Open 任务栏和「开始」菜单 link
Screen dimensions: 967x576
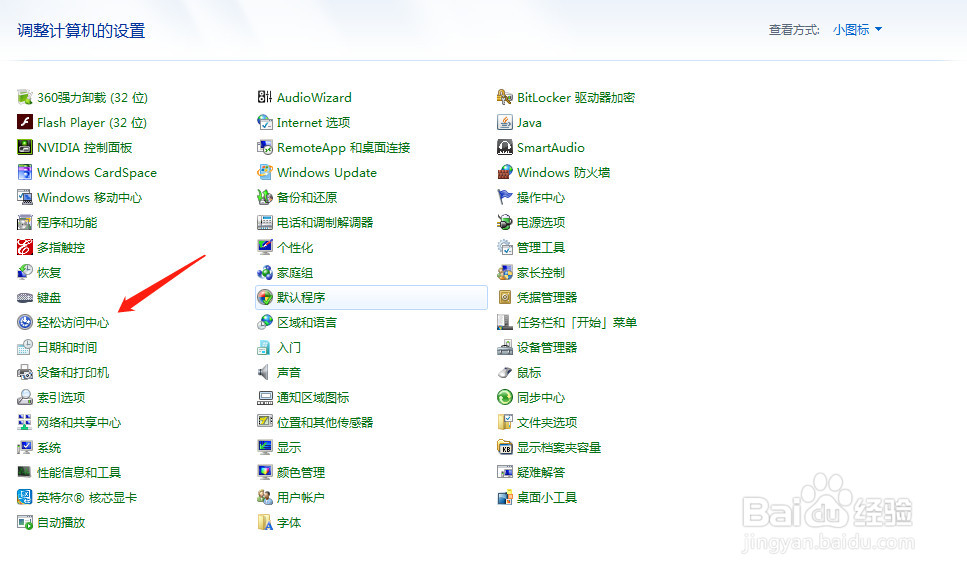577,323
